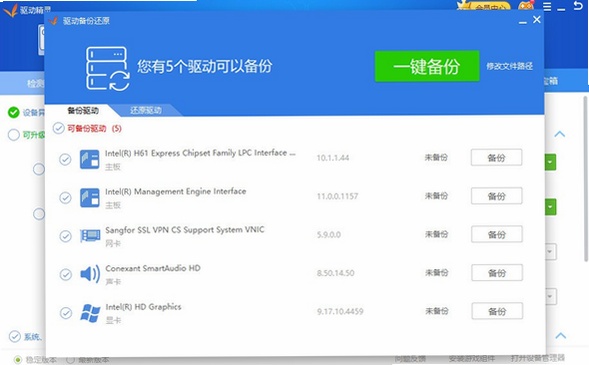The width and height of the screenshot is (589, 365).
Task: Toggle the select-all 可备份驱动 checkbox
Action: pos(58,128)
